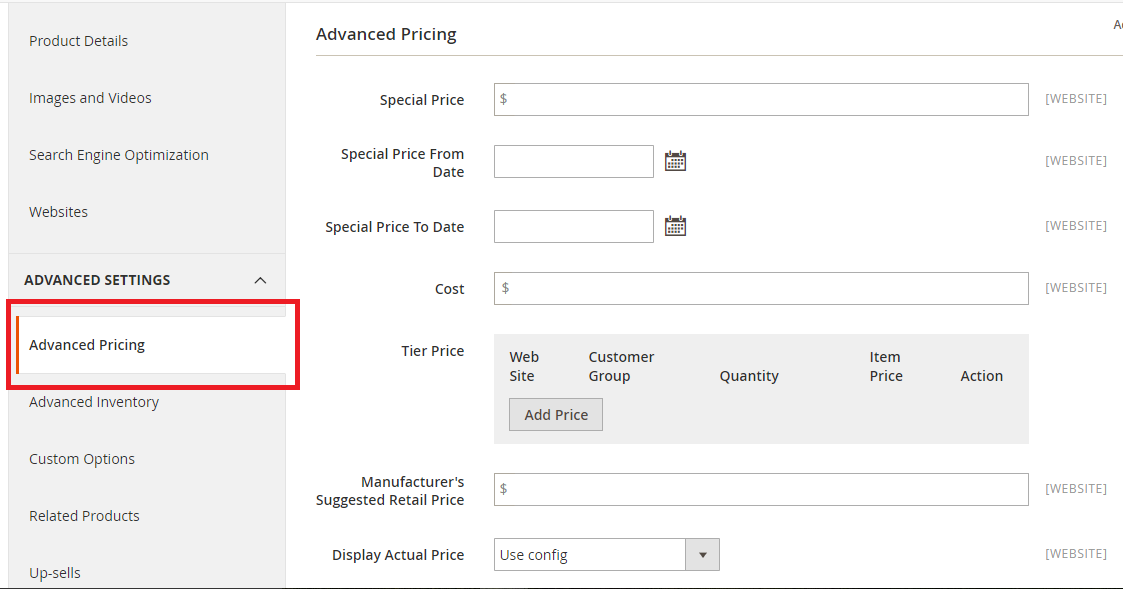Switch to the Websites tab
1123x589 pixels.
[58, 212]
